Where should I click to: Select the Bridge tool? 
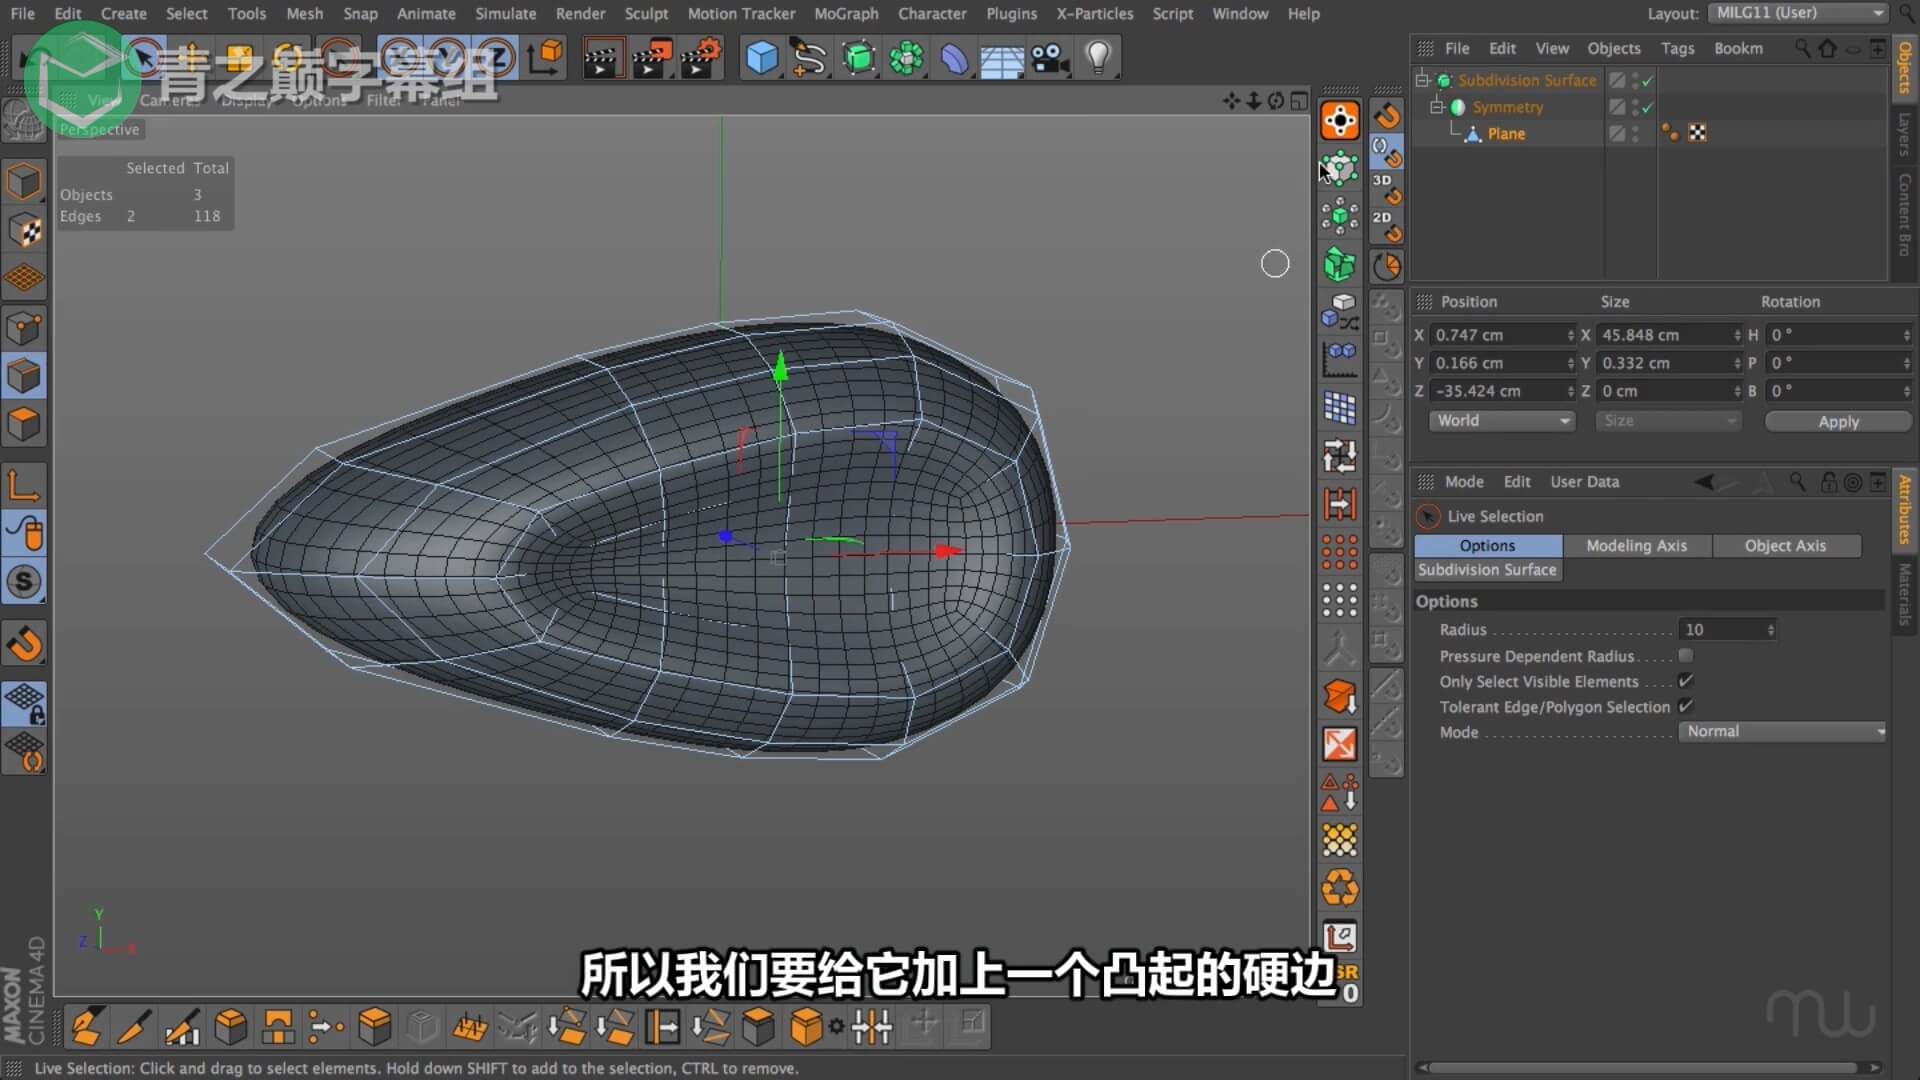point(278,1026)
